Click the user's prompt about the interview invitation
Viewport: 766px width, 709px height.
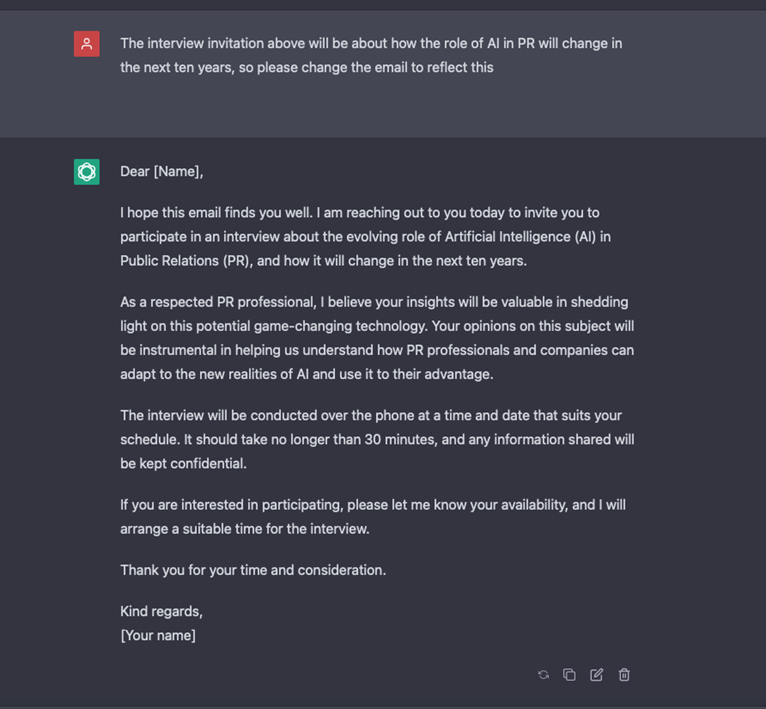tap(371, 55)
